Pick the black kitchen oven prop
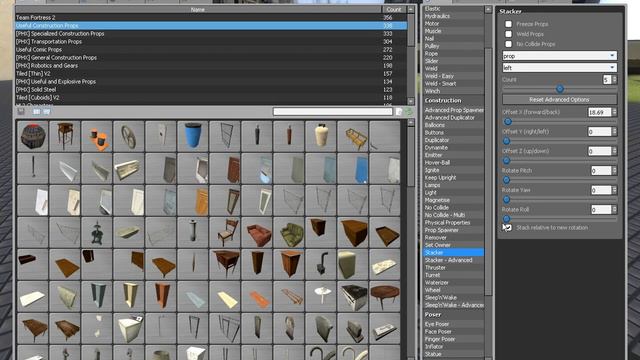The height and width of the screenshot is (360, 640). coord(353,296)
